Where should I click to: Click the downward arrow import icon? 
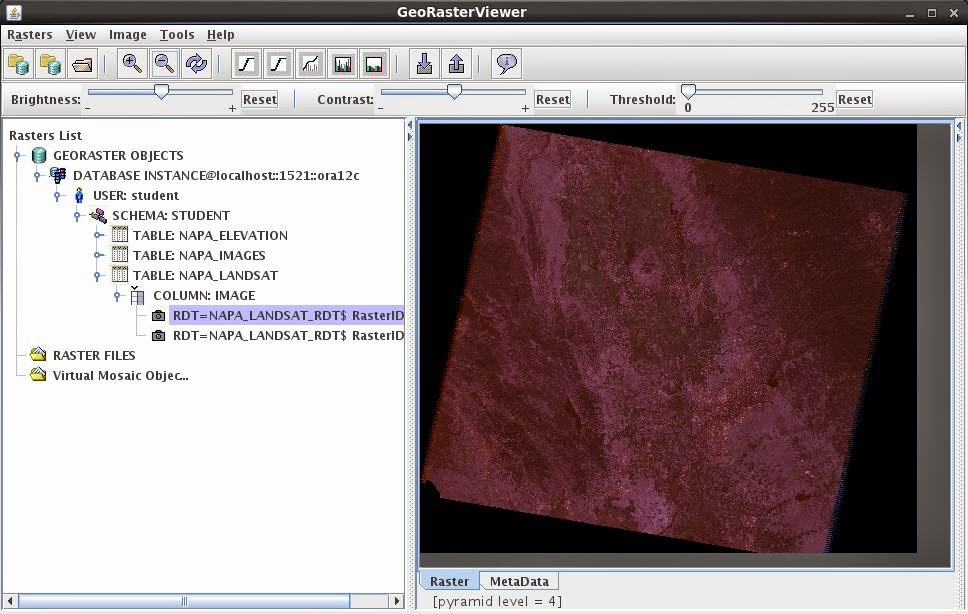point(424,64)
